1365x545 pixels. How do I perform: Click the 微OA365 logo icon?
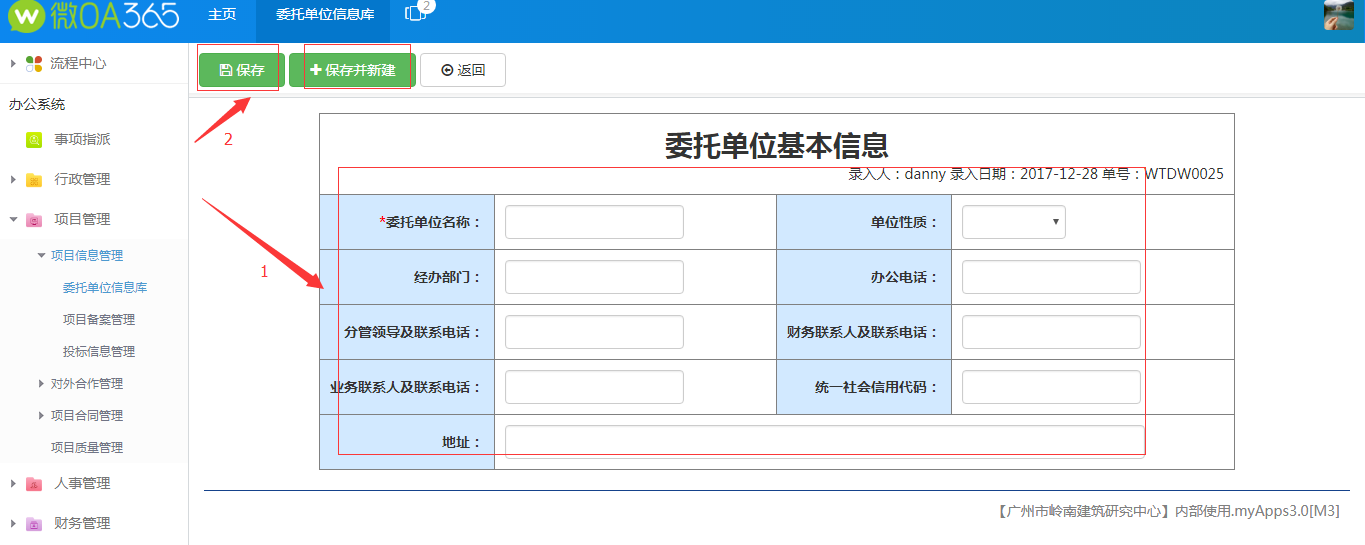click(25, 16)
